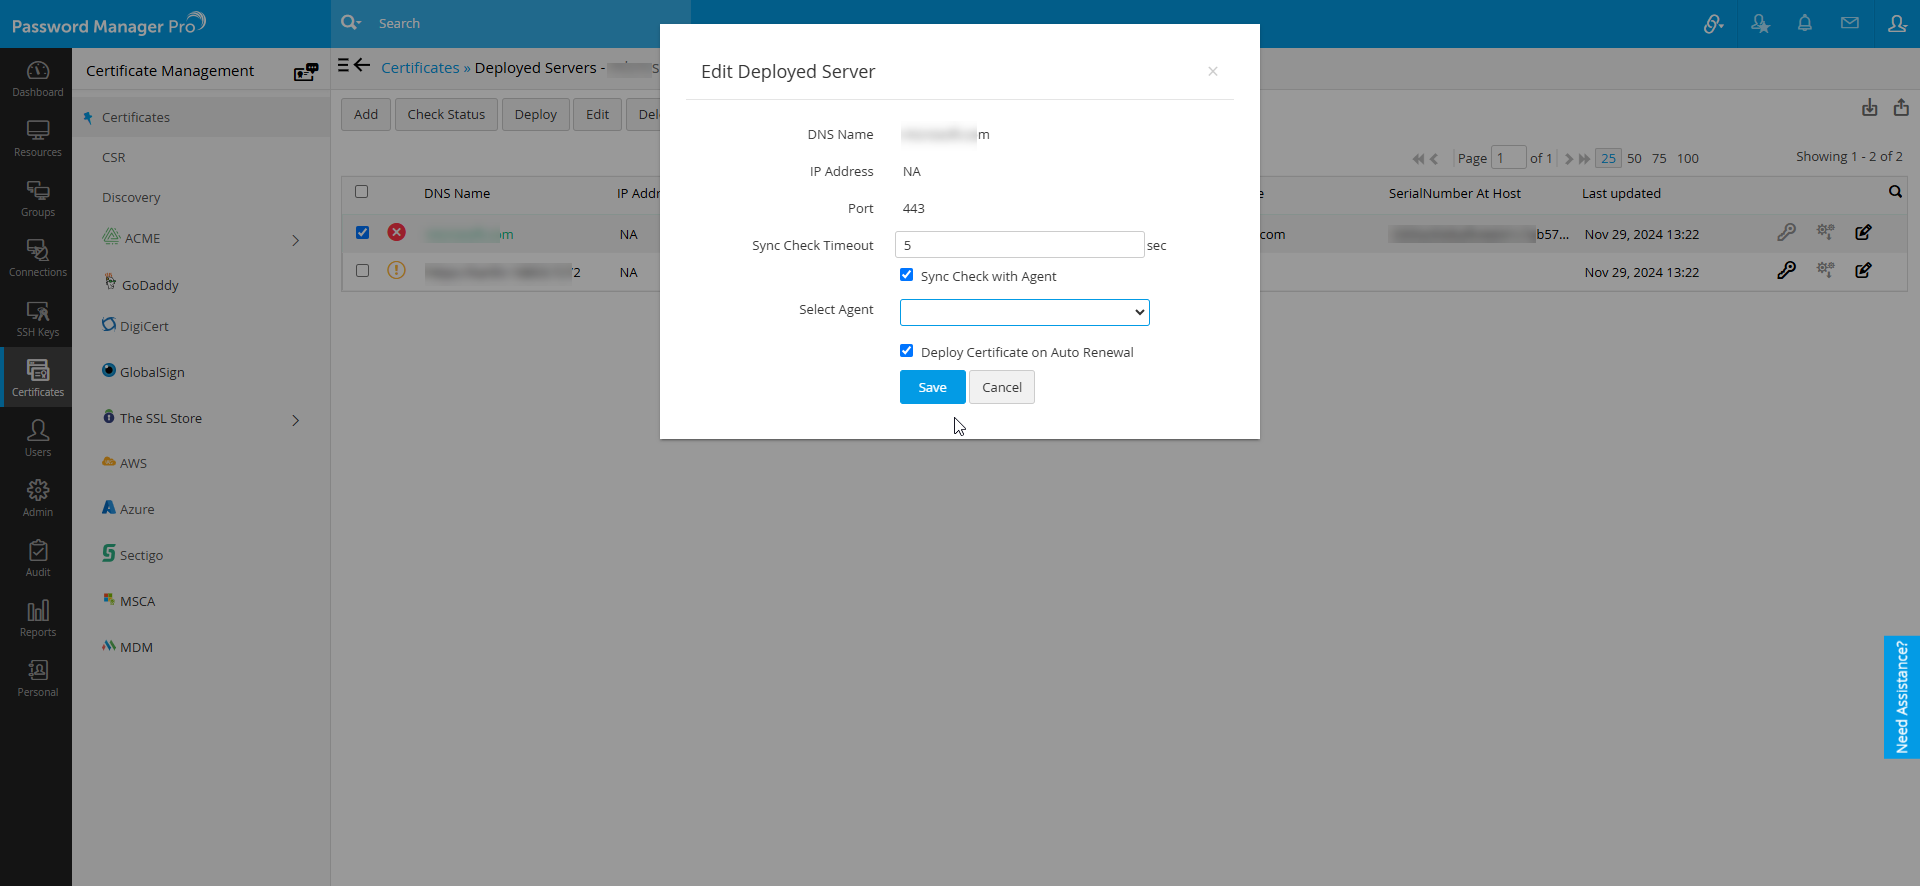Image resolution: width=1920 pixels, height=886 pixels.
Task: Click the starred user icon in header
Action: click(x=1760, y=23)
